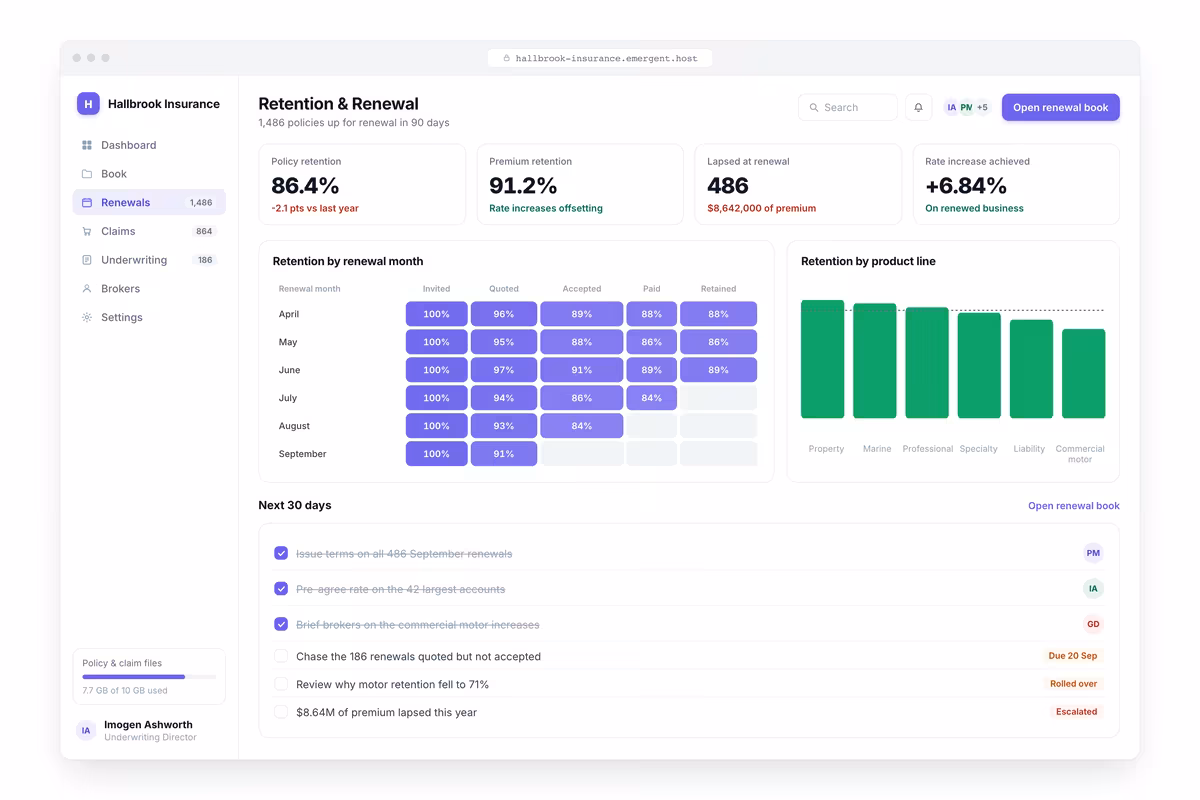This screenshot has width=1200, height=800.
Task: Click the +5 more members badge
Action: pyautogui.click(x=982, y=107)
